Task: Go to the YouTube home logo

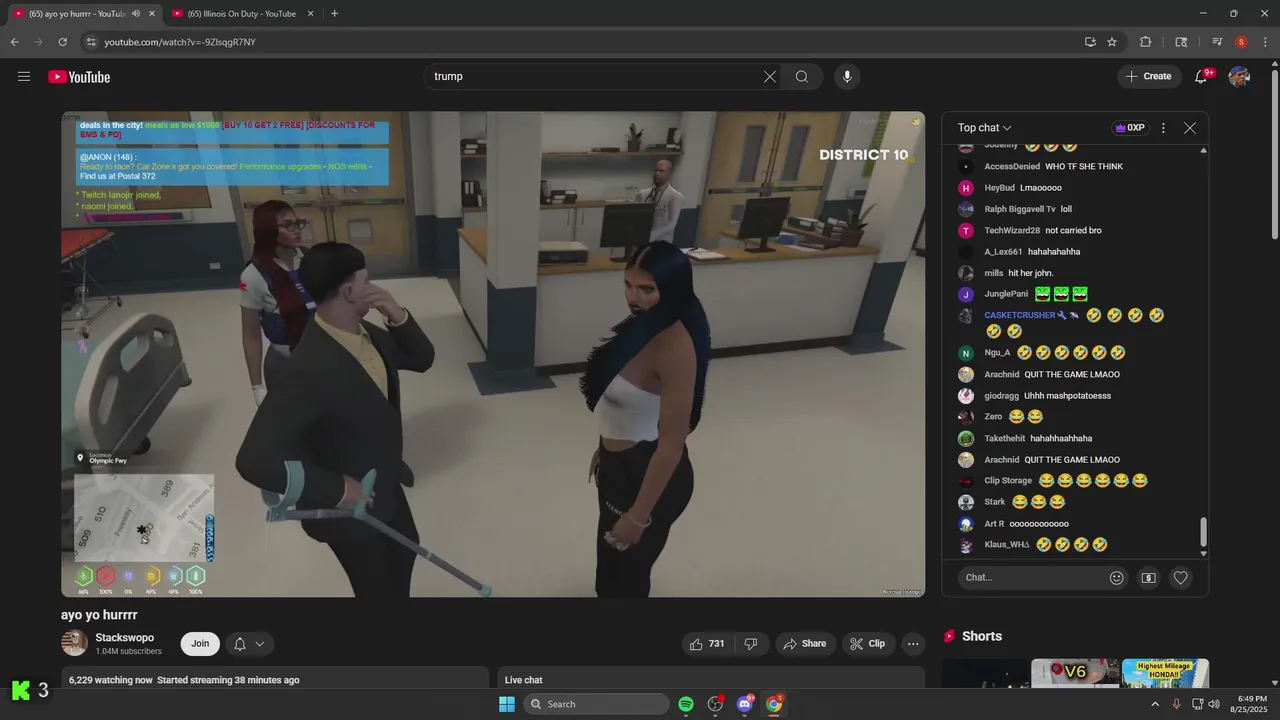Action: point(79,77)
